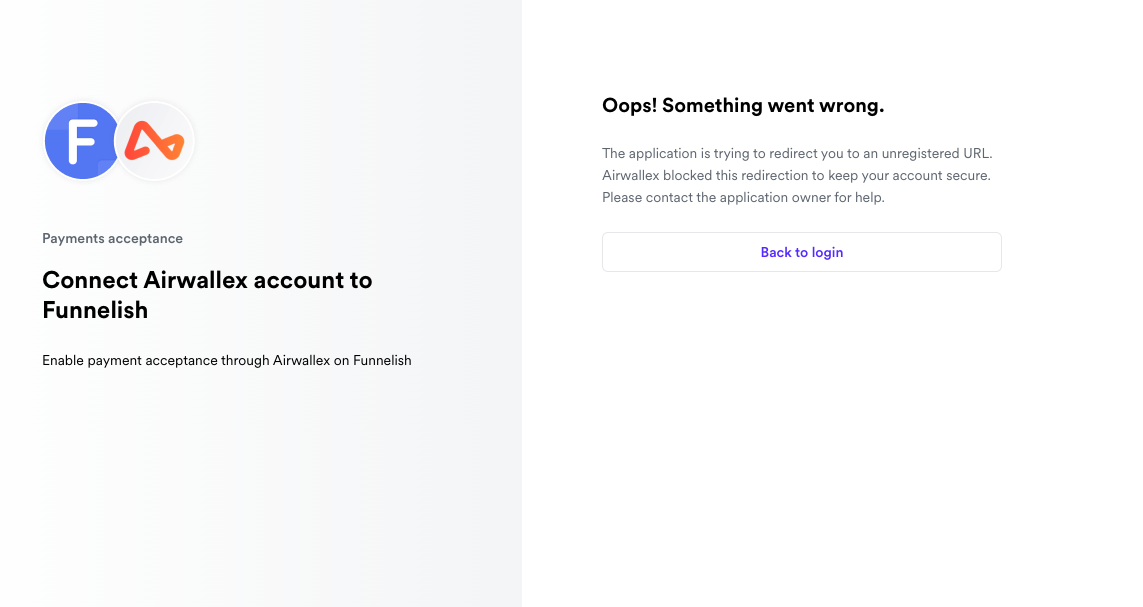Click the "Enable payment acceptance through Airwallex" description

click(x=226, y=360)
